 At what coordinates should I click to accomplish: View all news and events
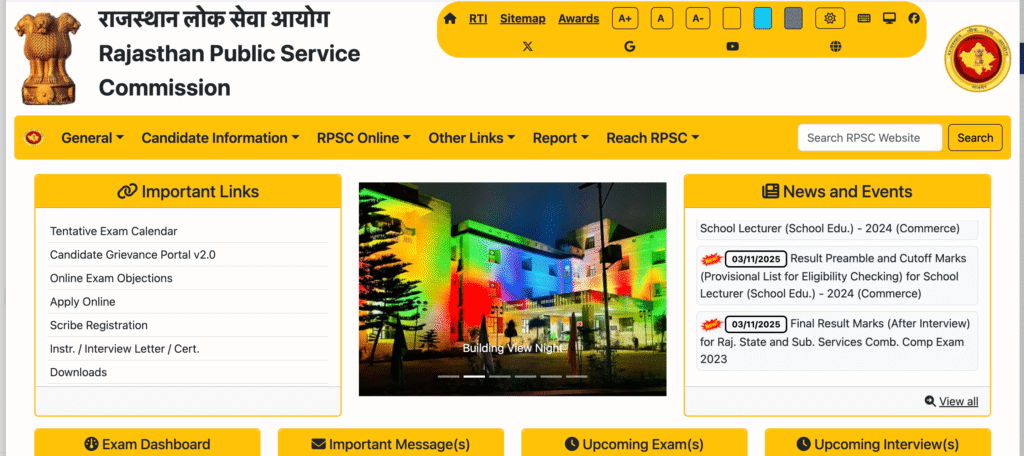959,401
